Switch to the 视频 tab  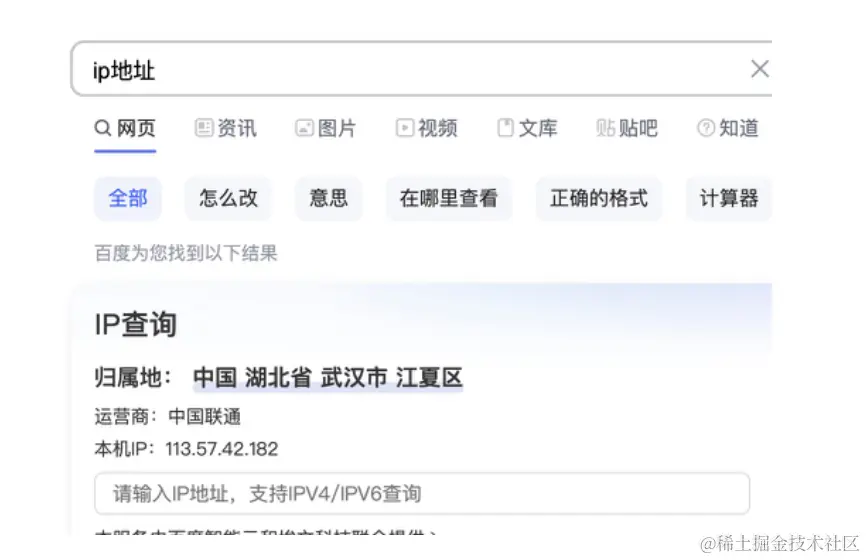pyautogui.click(x=426, y=128)
